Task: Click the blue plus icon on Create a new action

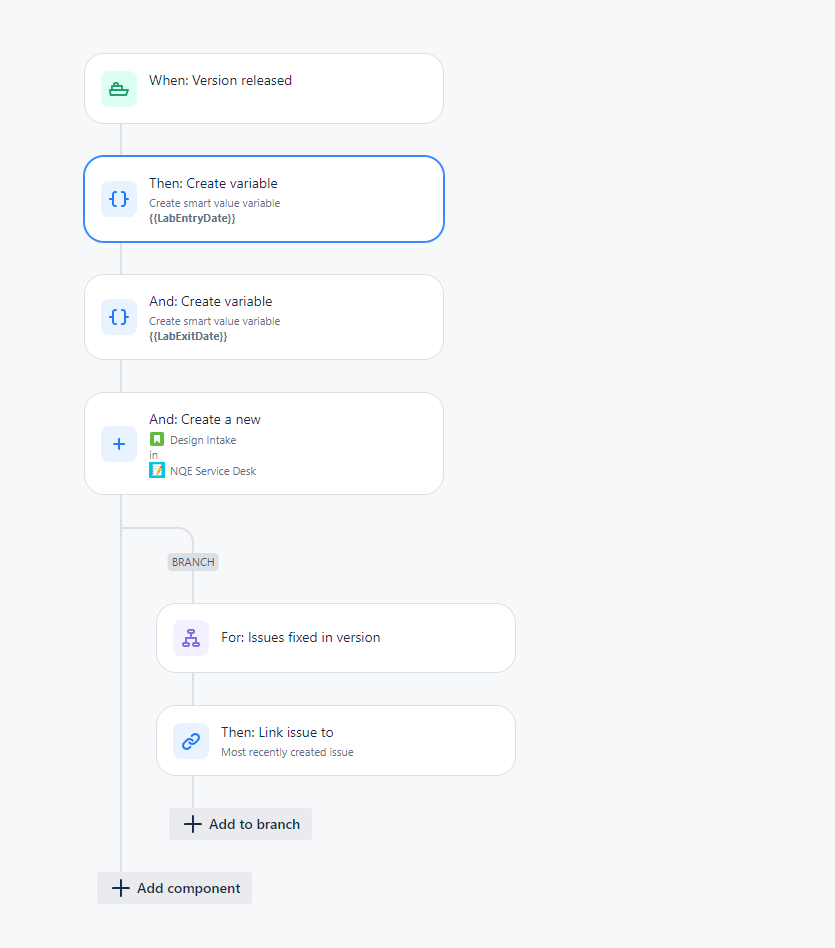Action: [118, 444]
